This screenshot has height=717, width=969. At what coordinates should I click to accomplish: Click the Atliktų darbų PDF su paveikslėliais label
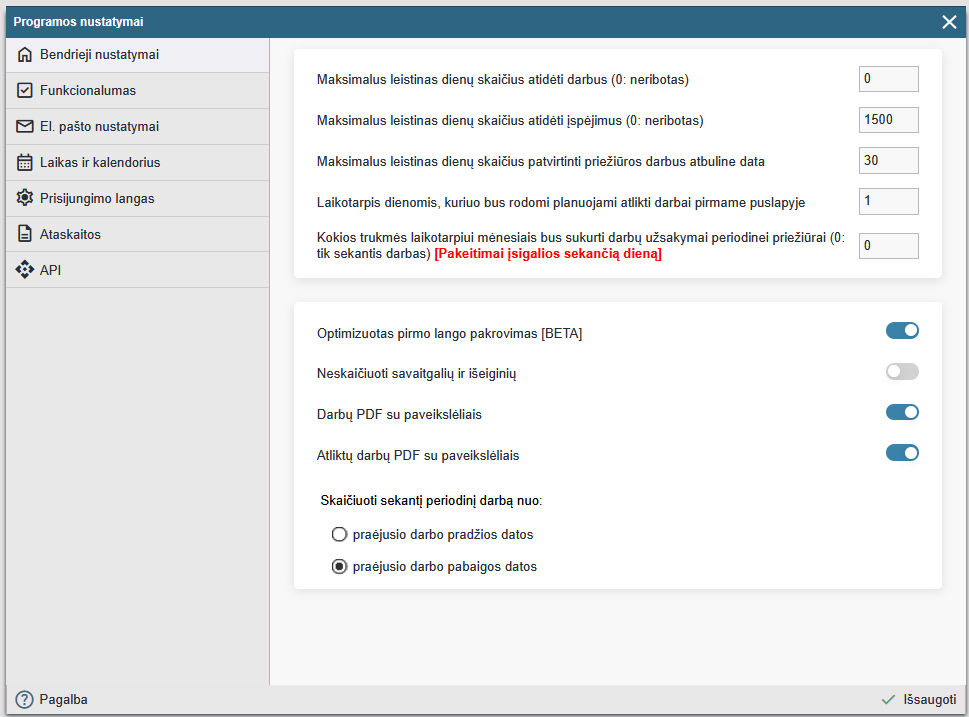click(x=418, y=456)
